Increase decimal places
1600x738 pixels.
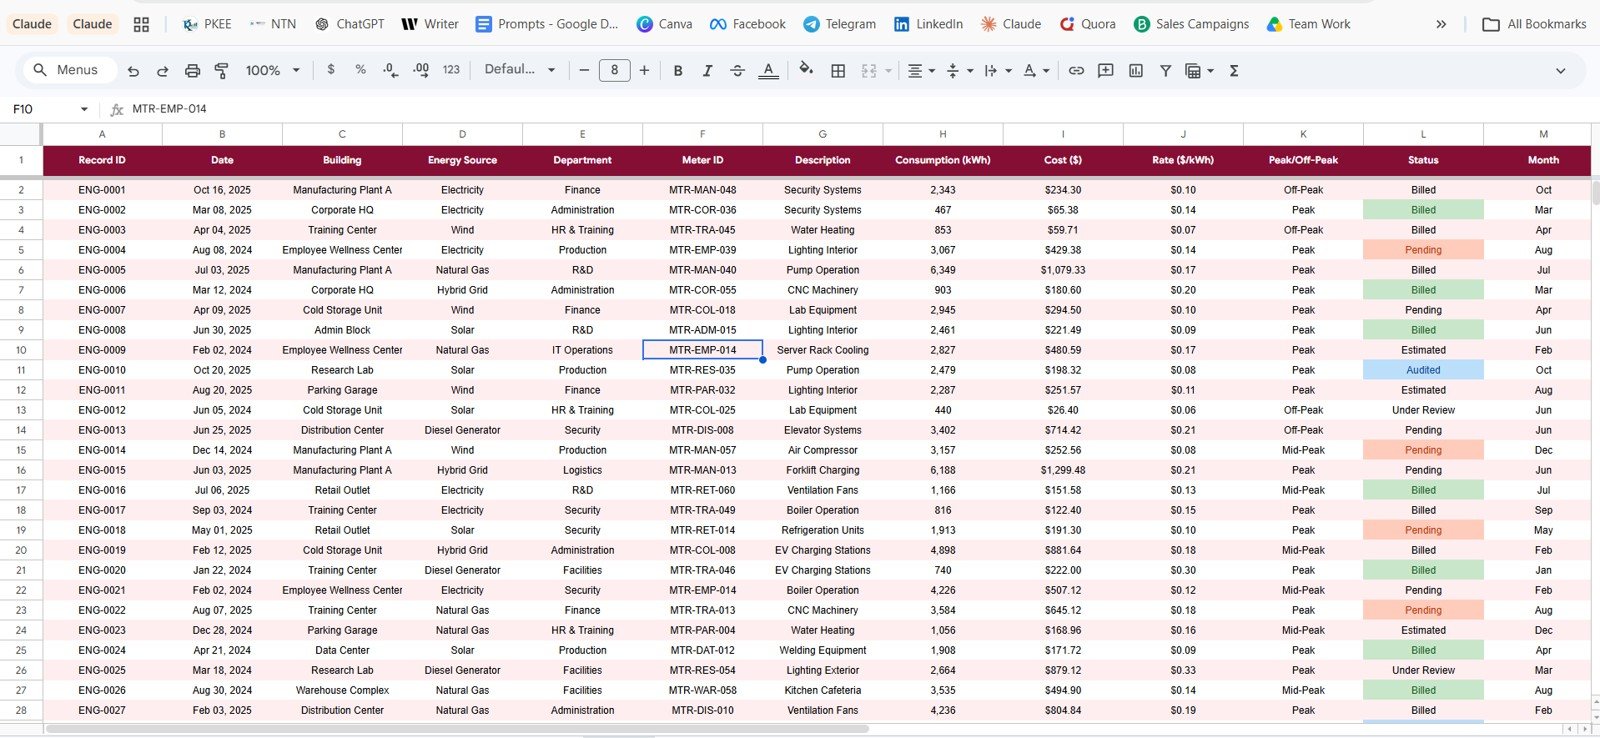(x=421, y=70)
